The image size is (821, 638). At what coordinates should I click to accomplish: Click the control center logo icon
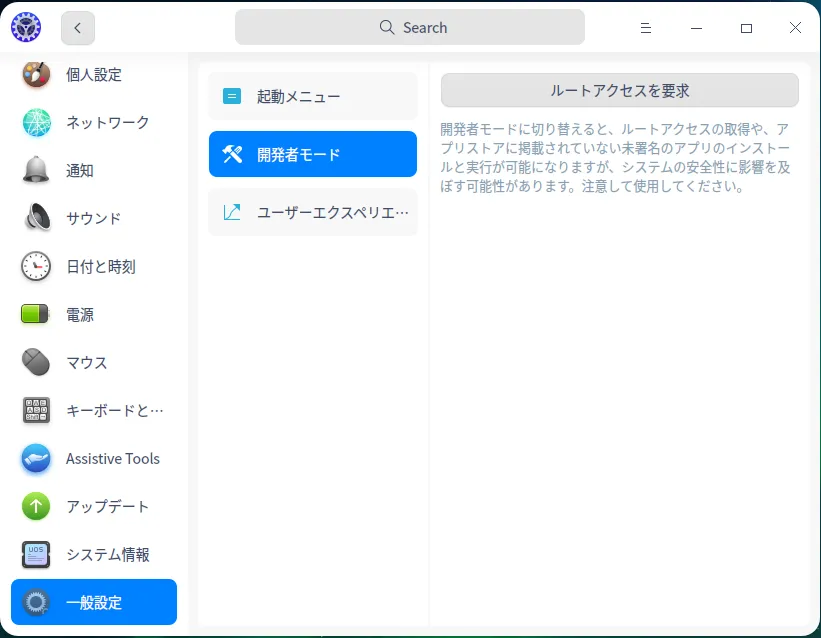[24, 27]
